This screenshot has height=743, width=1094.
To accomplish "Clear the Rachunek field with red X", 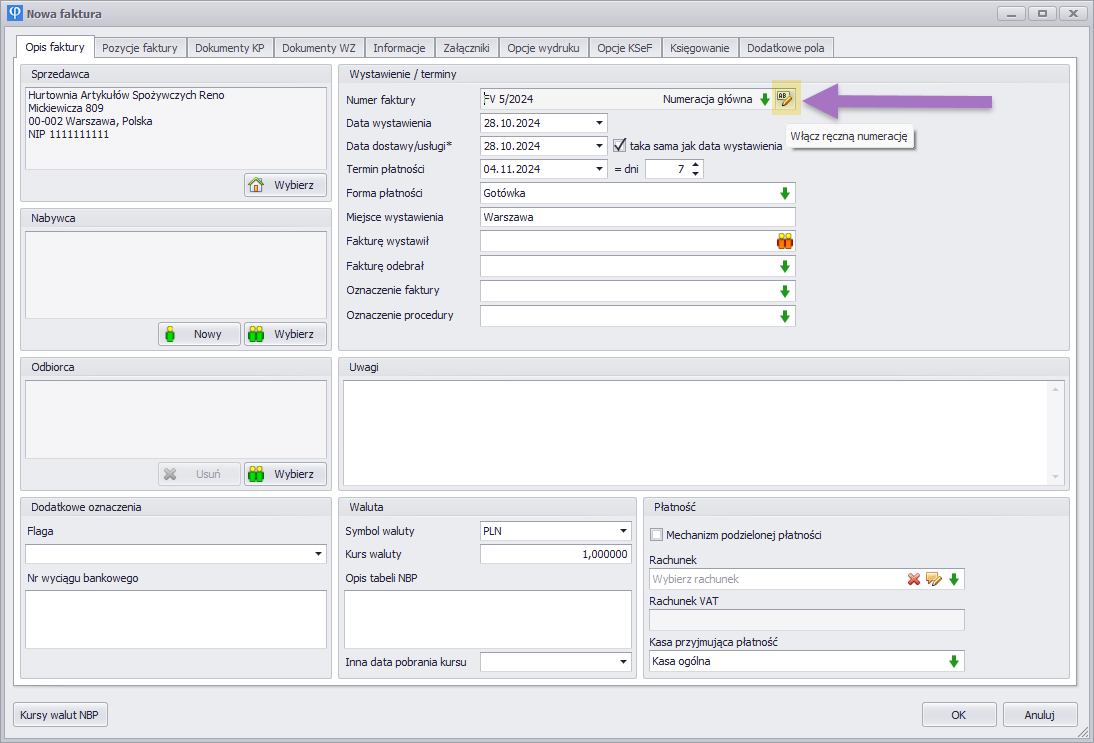I will coord(913,579).
